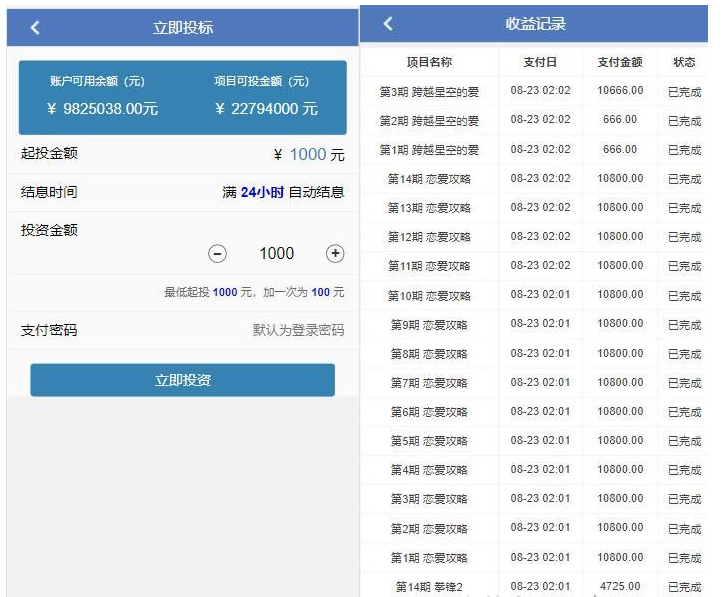Decrease investment amount with minus icon

point(217,254)
